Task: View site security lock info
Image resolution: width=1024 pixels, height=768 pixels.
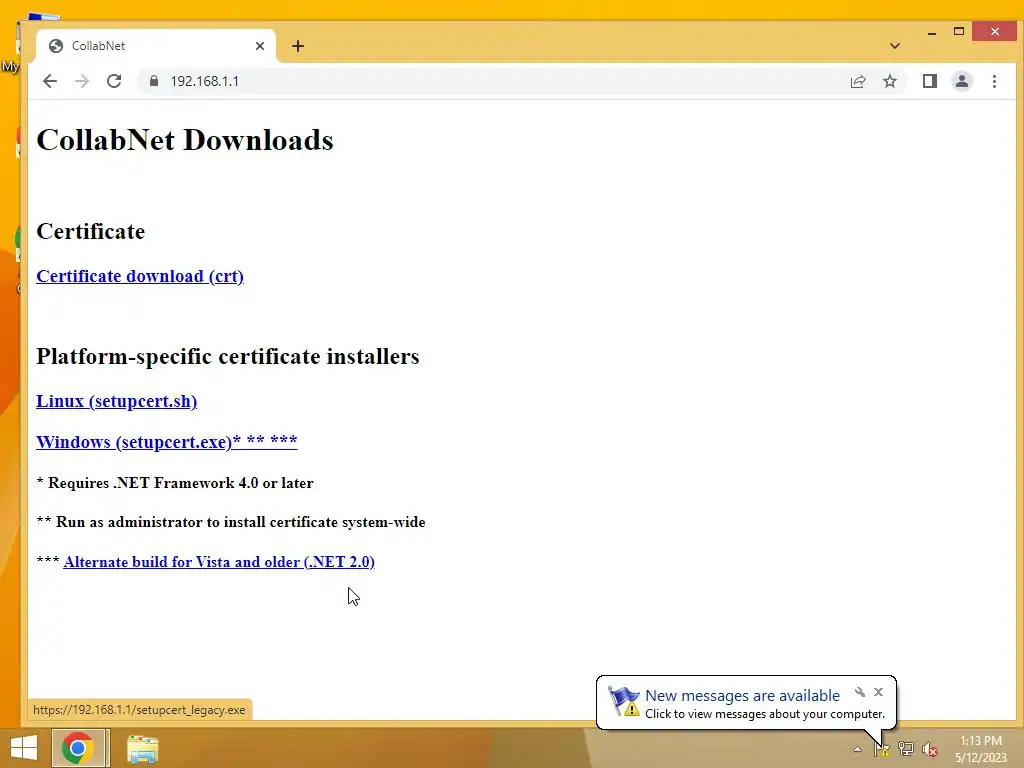Action: tap(153, 81)
